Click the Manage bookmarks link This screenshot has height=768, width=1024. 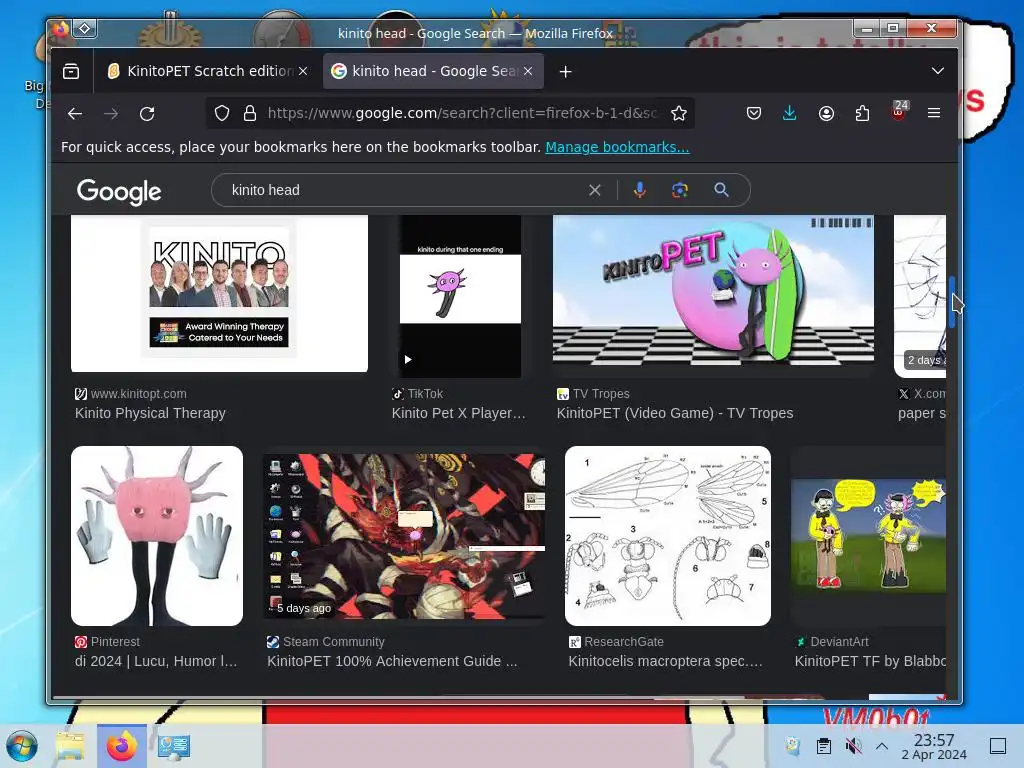(x=617, y=147)
